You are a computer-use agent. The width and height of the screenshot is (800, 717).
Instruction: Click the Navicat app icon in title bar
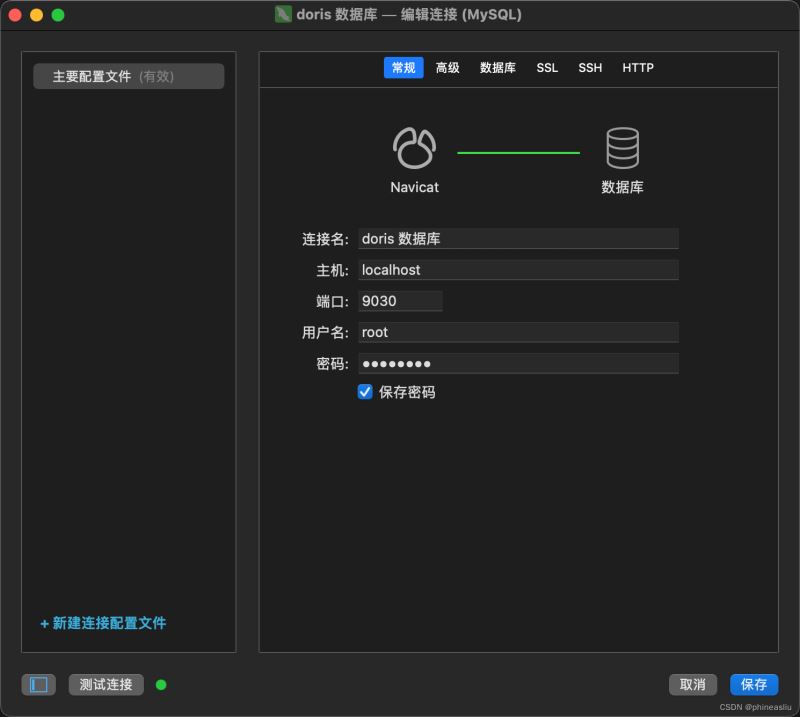[283, 14]
